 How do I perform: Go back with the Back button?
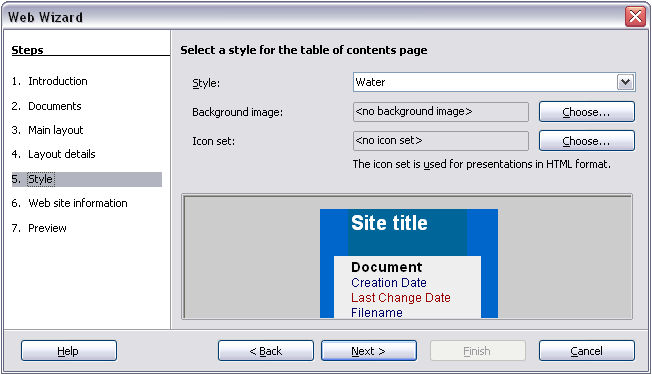pyautogui.click(x=266, y=351)
